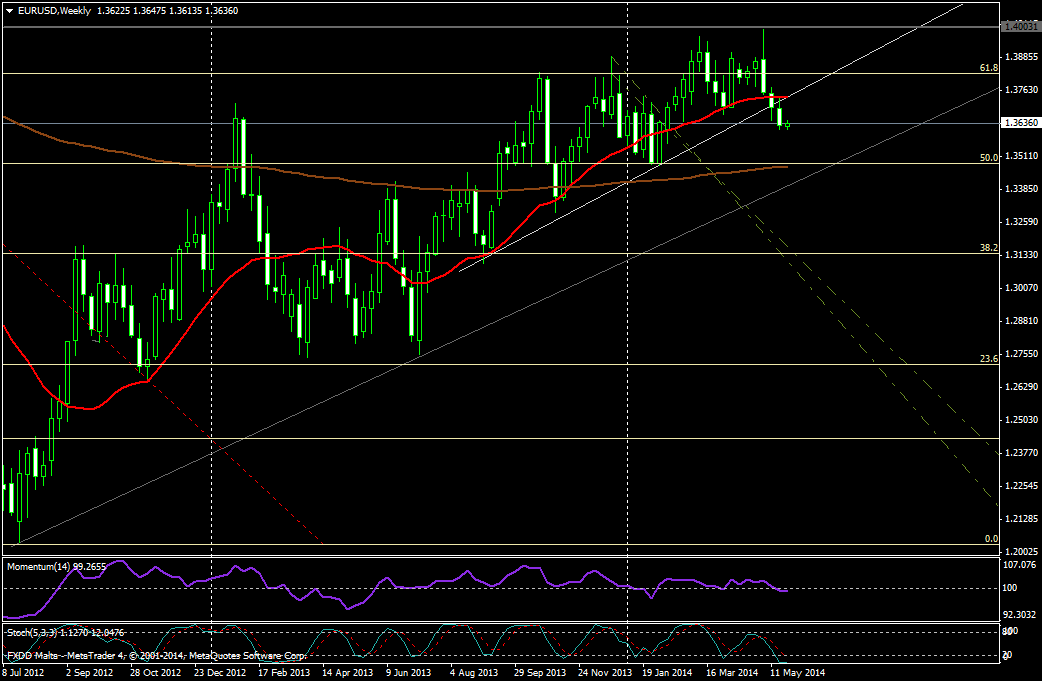Click the 9 Jun 2013 date marker
Image resolution: width=1042 pixels, height=681 pixels.
(410, 673)
